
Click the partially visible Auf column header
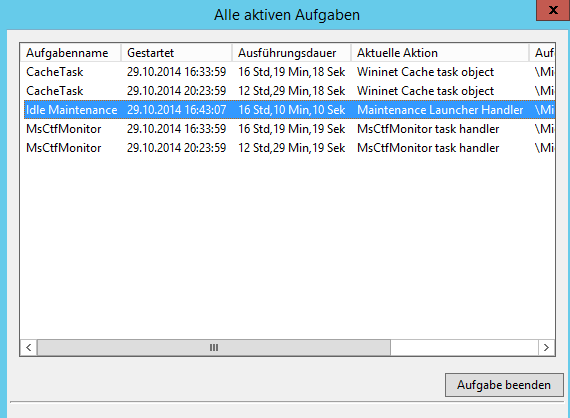pyautogui.click(x=542, y=53)
